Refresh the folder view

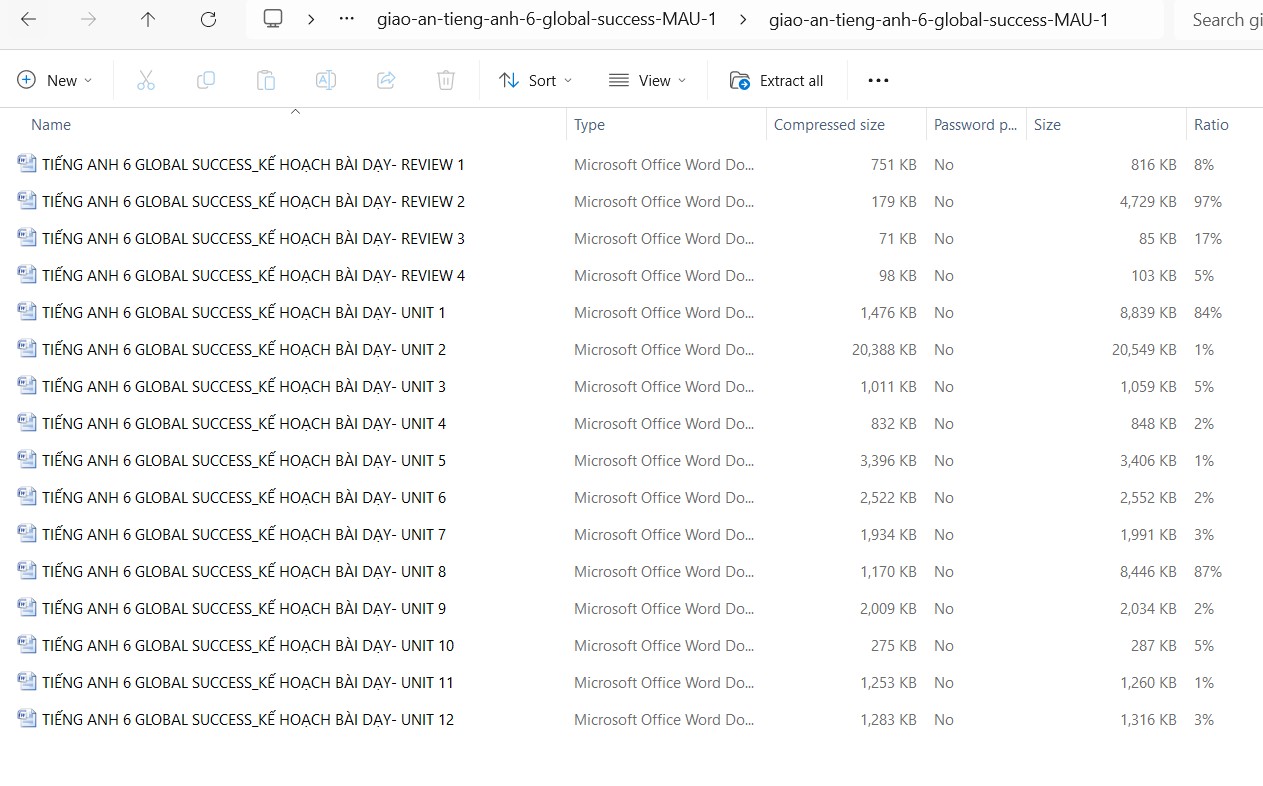tap(208, 20)
